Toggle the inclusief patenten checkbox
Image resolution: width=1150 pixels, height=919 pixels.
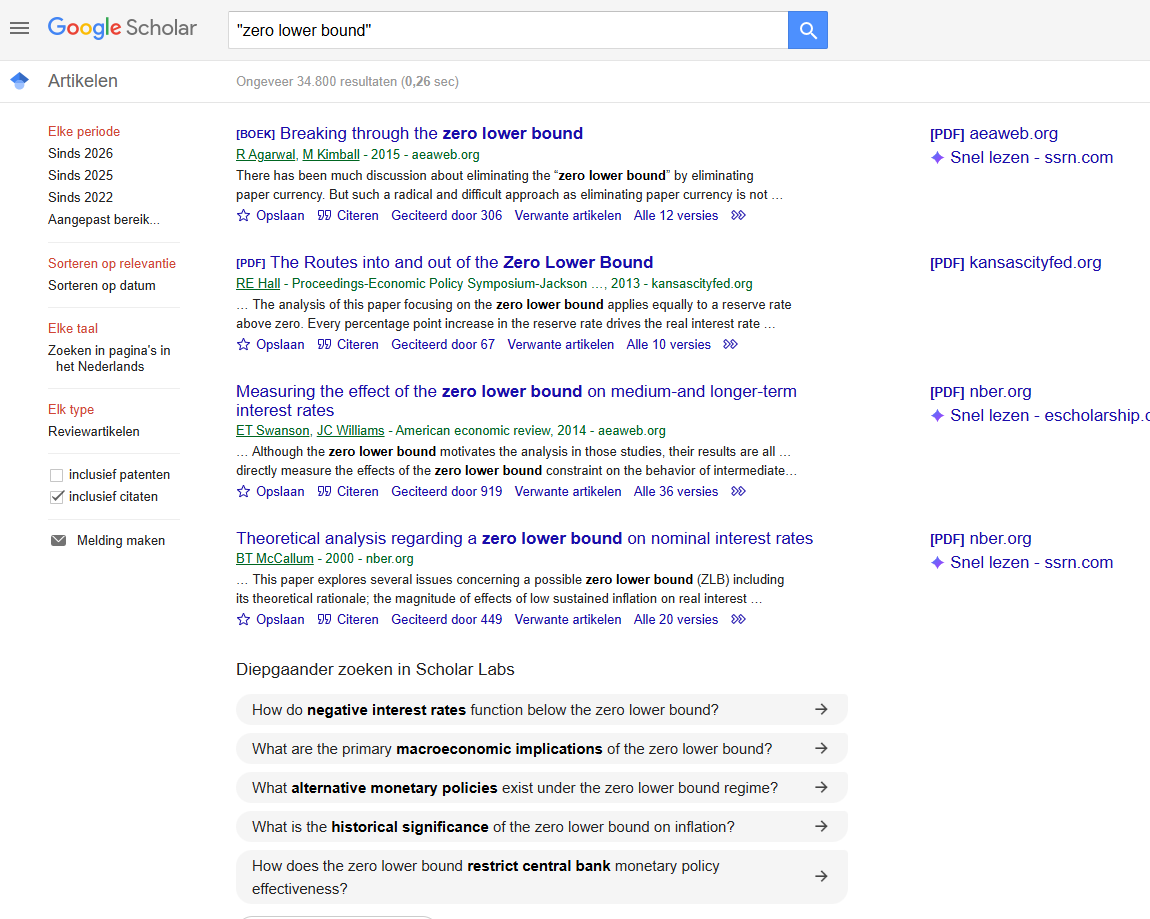(x=56, y=475)
